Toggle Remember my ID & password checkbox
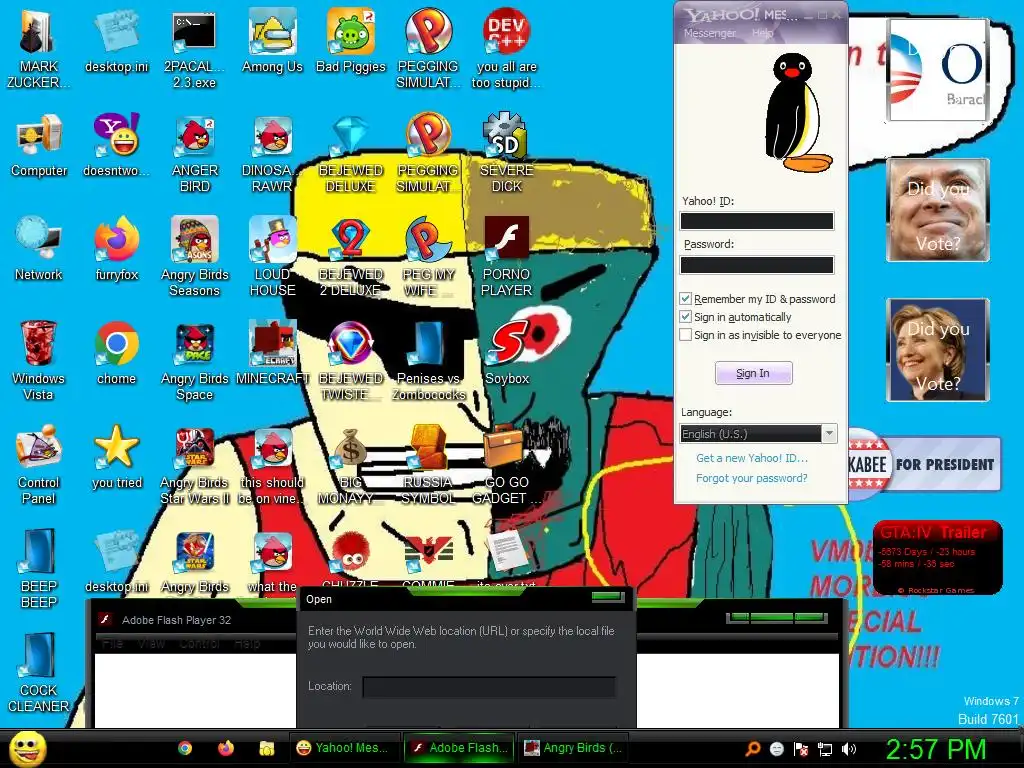 [x=685, y=298]
